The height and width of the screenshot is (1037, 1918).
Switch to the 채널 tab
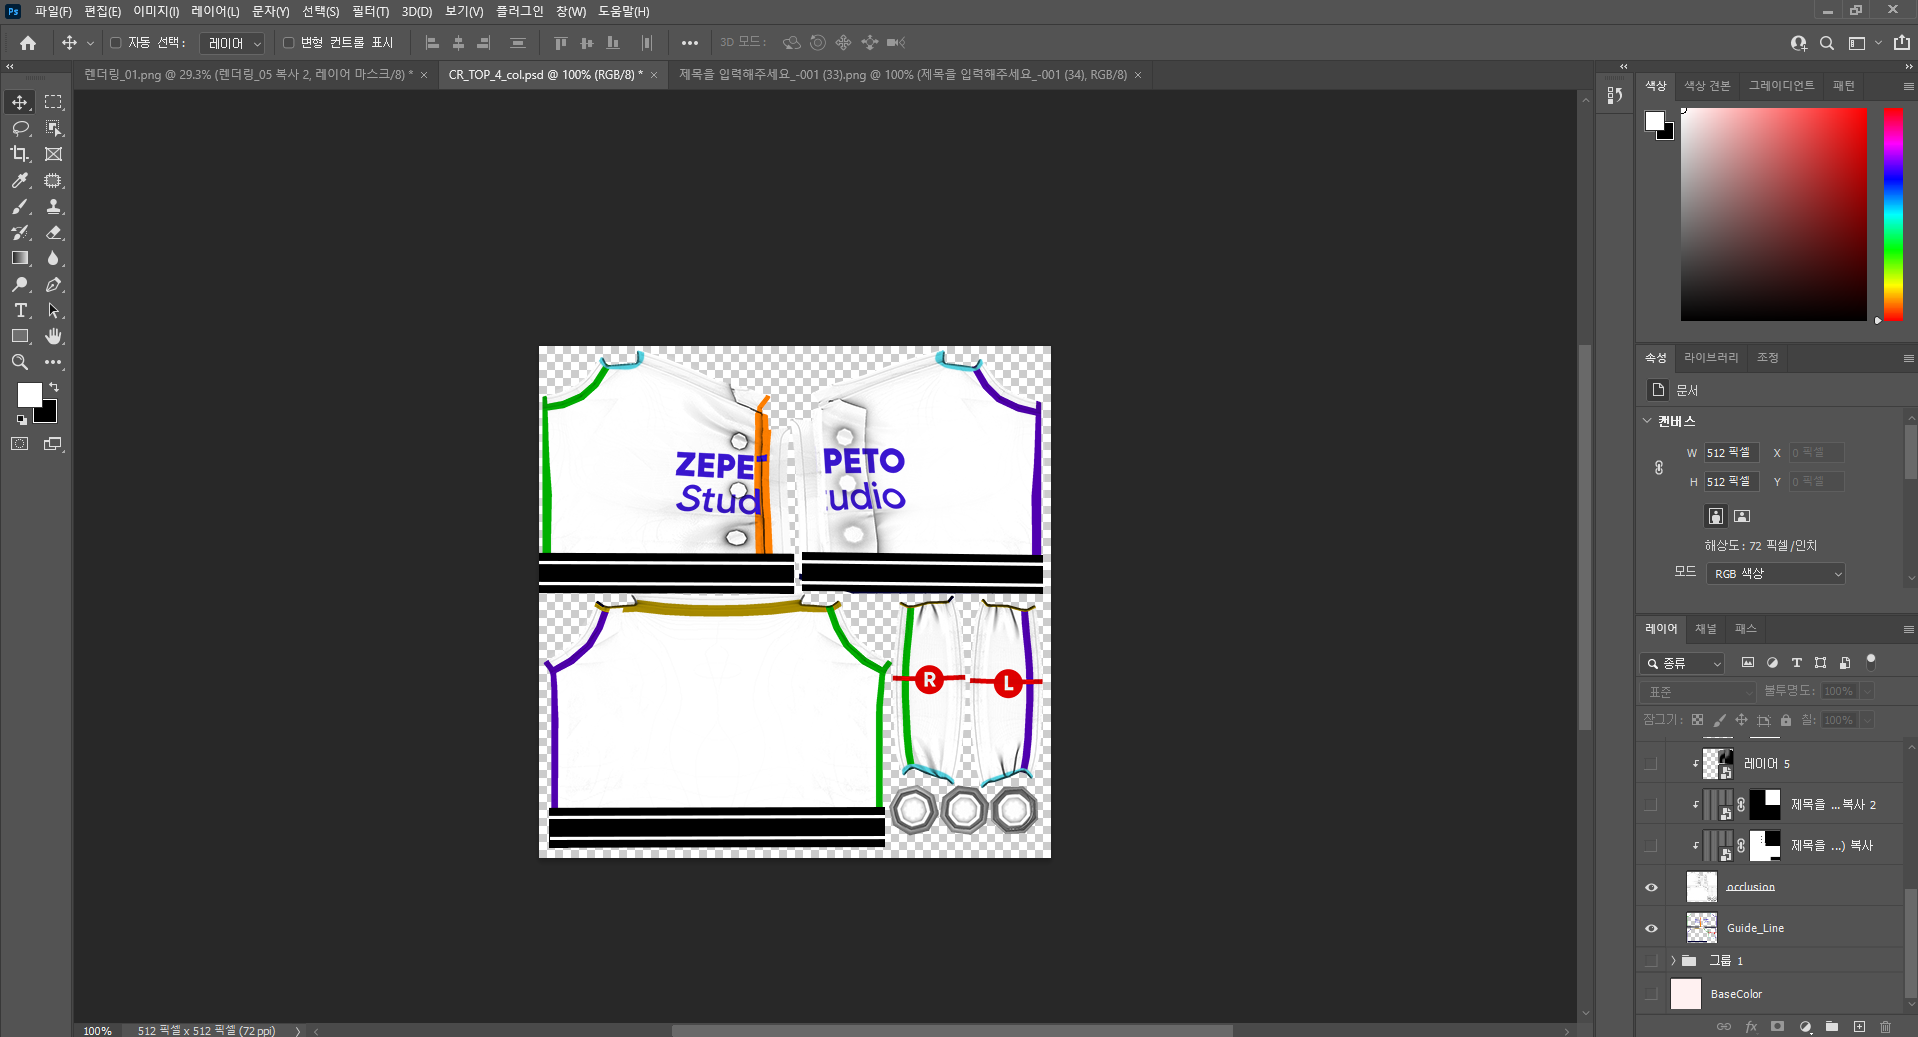(x=1706, y=629)
